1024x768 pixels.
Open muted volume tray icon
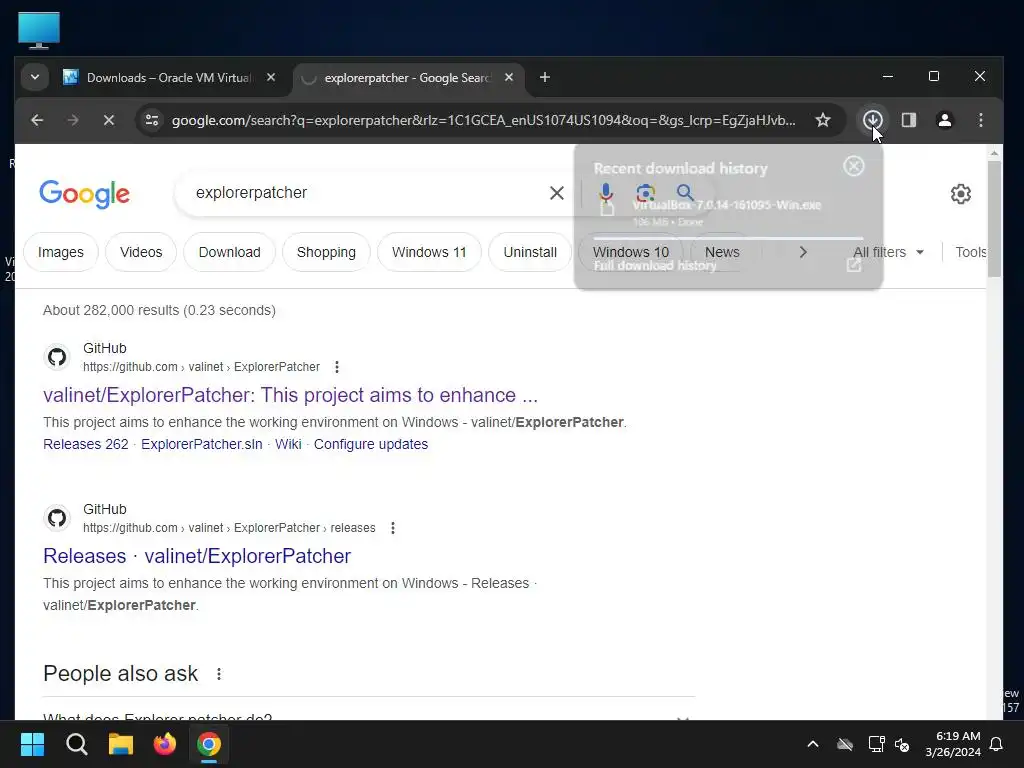tap(903, 744)
